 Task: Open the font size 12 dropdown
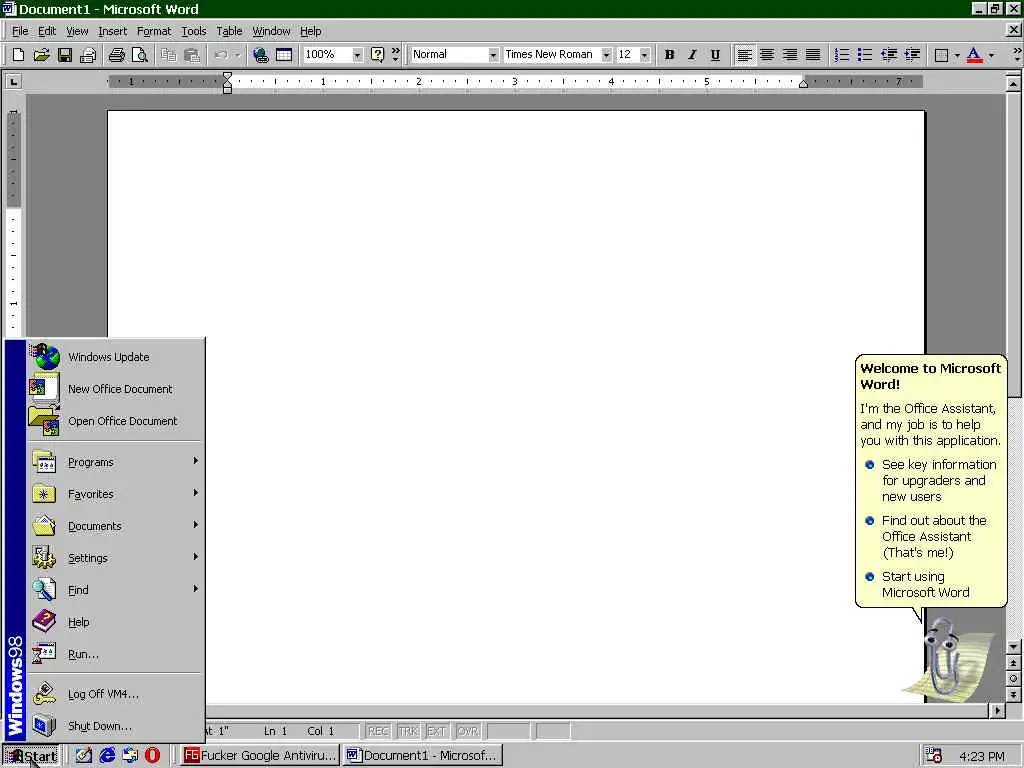click(x=645, y=55)
